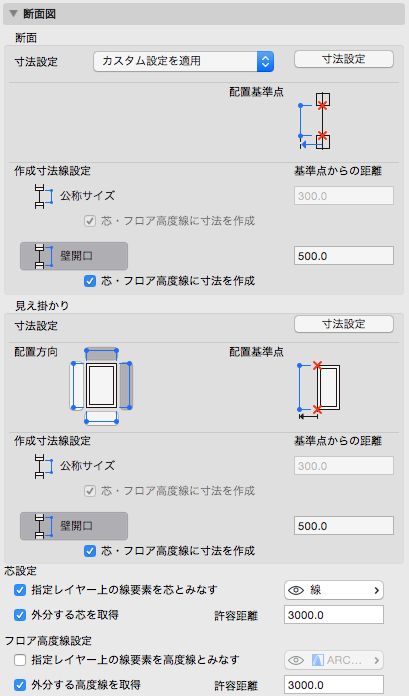Open the 線 layer selector popup
Screen dimensions: 409x696
pos(334,590)
